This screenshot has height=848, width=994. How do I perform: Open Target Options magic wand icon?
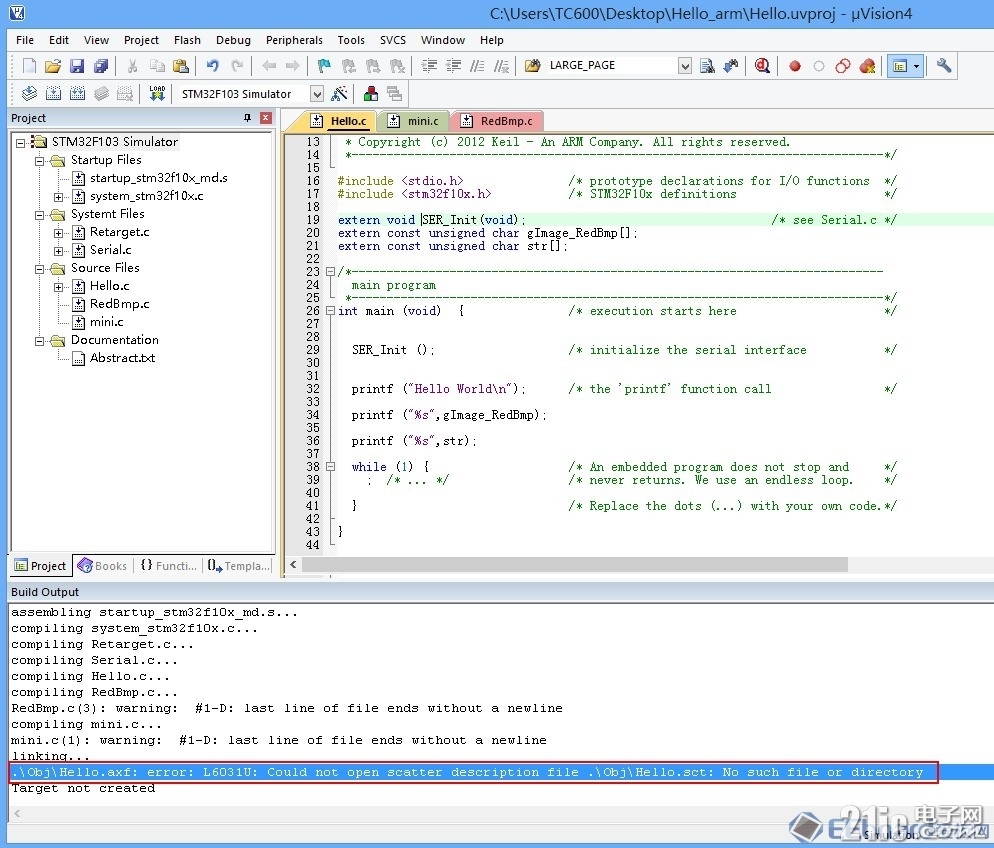click(x=340, y=94)
